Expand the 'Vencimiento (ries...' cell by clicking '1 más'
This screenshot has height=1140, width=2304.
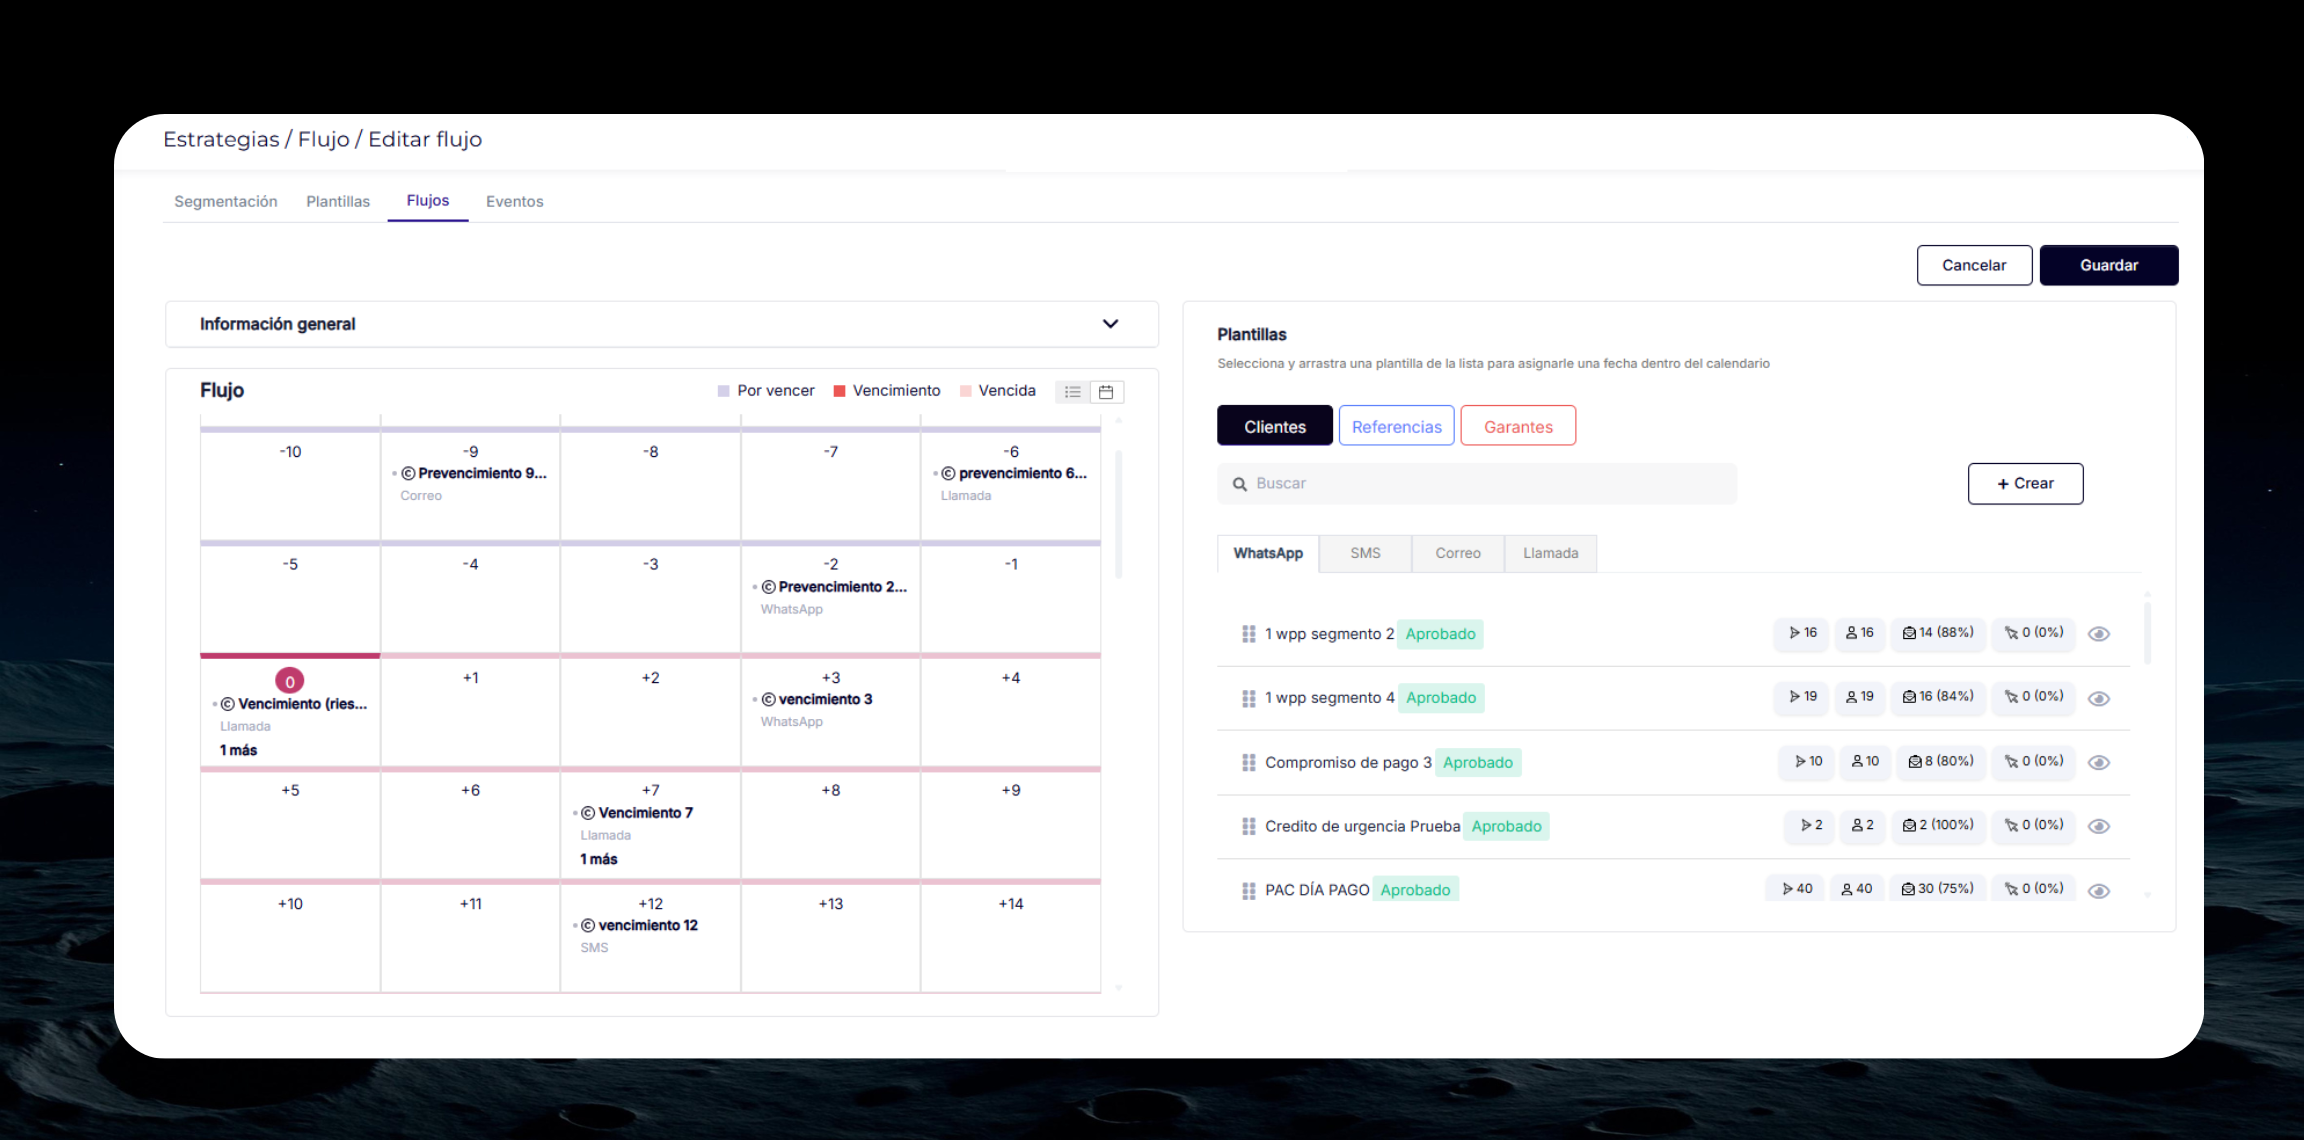[237, 749]
